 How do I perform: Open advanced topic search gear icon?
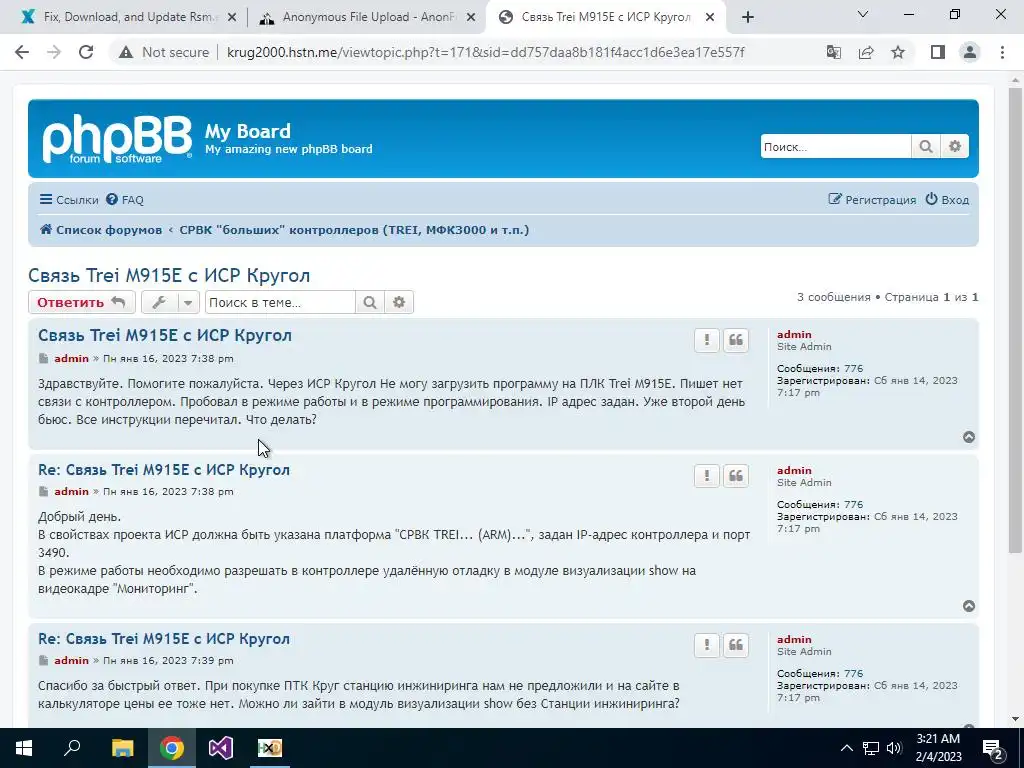coord(399,302)
